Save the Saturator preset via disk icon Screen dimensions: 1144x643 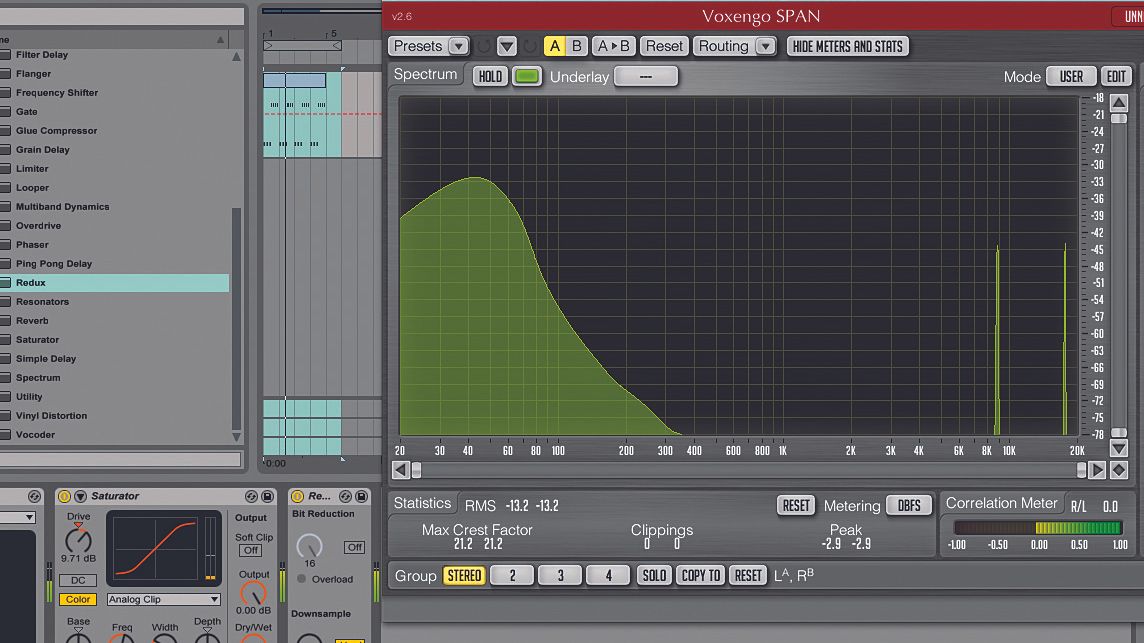[x=266, y=495]
